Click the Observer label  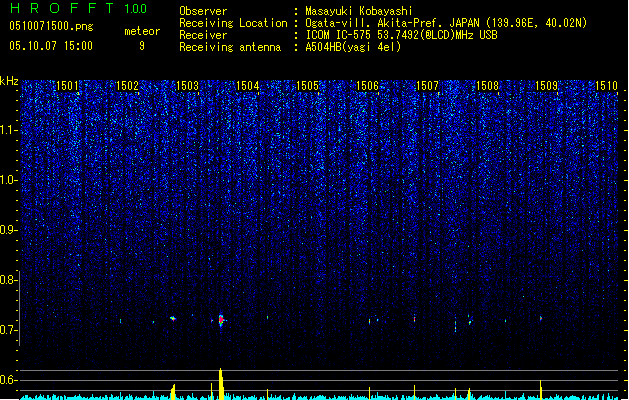point(203,11)
